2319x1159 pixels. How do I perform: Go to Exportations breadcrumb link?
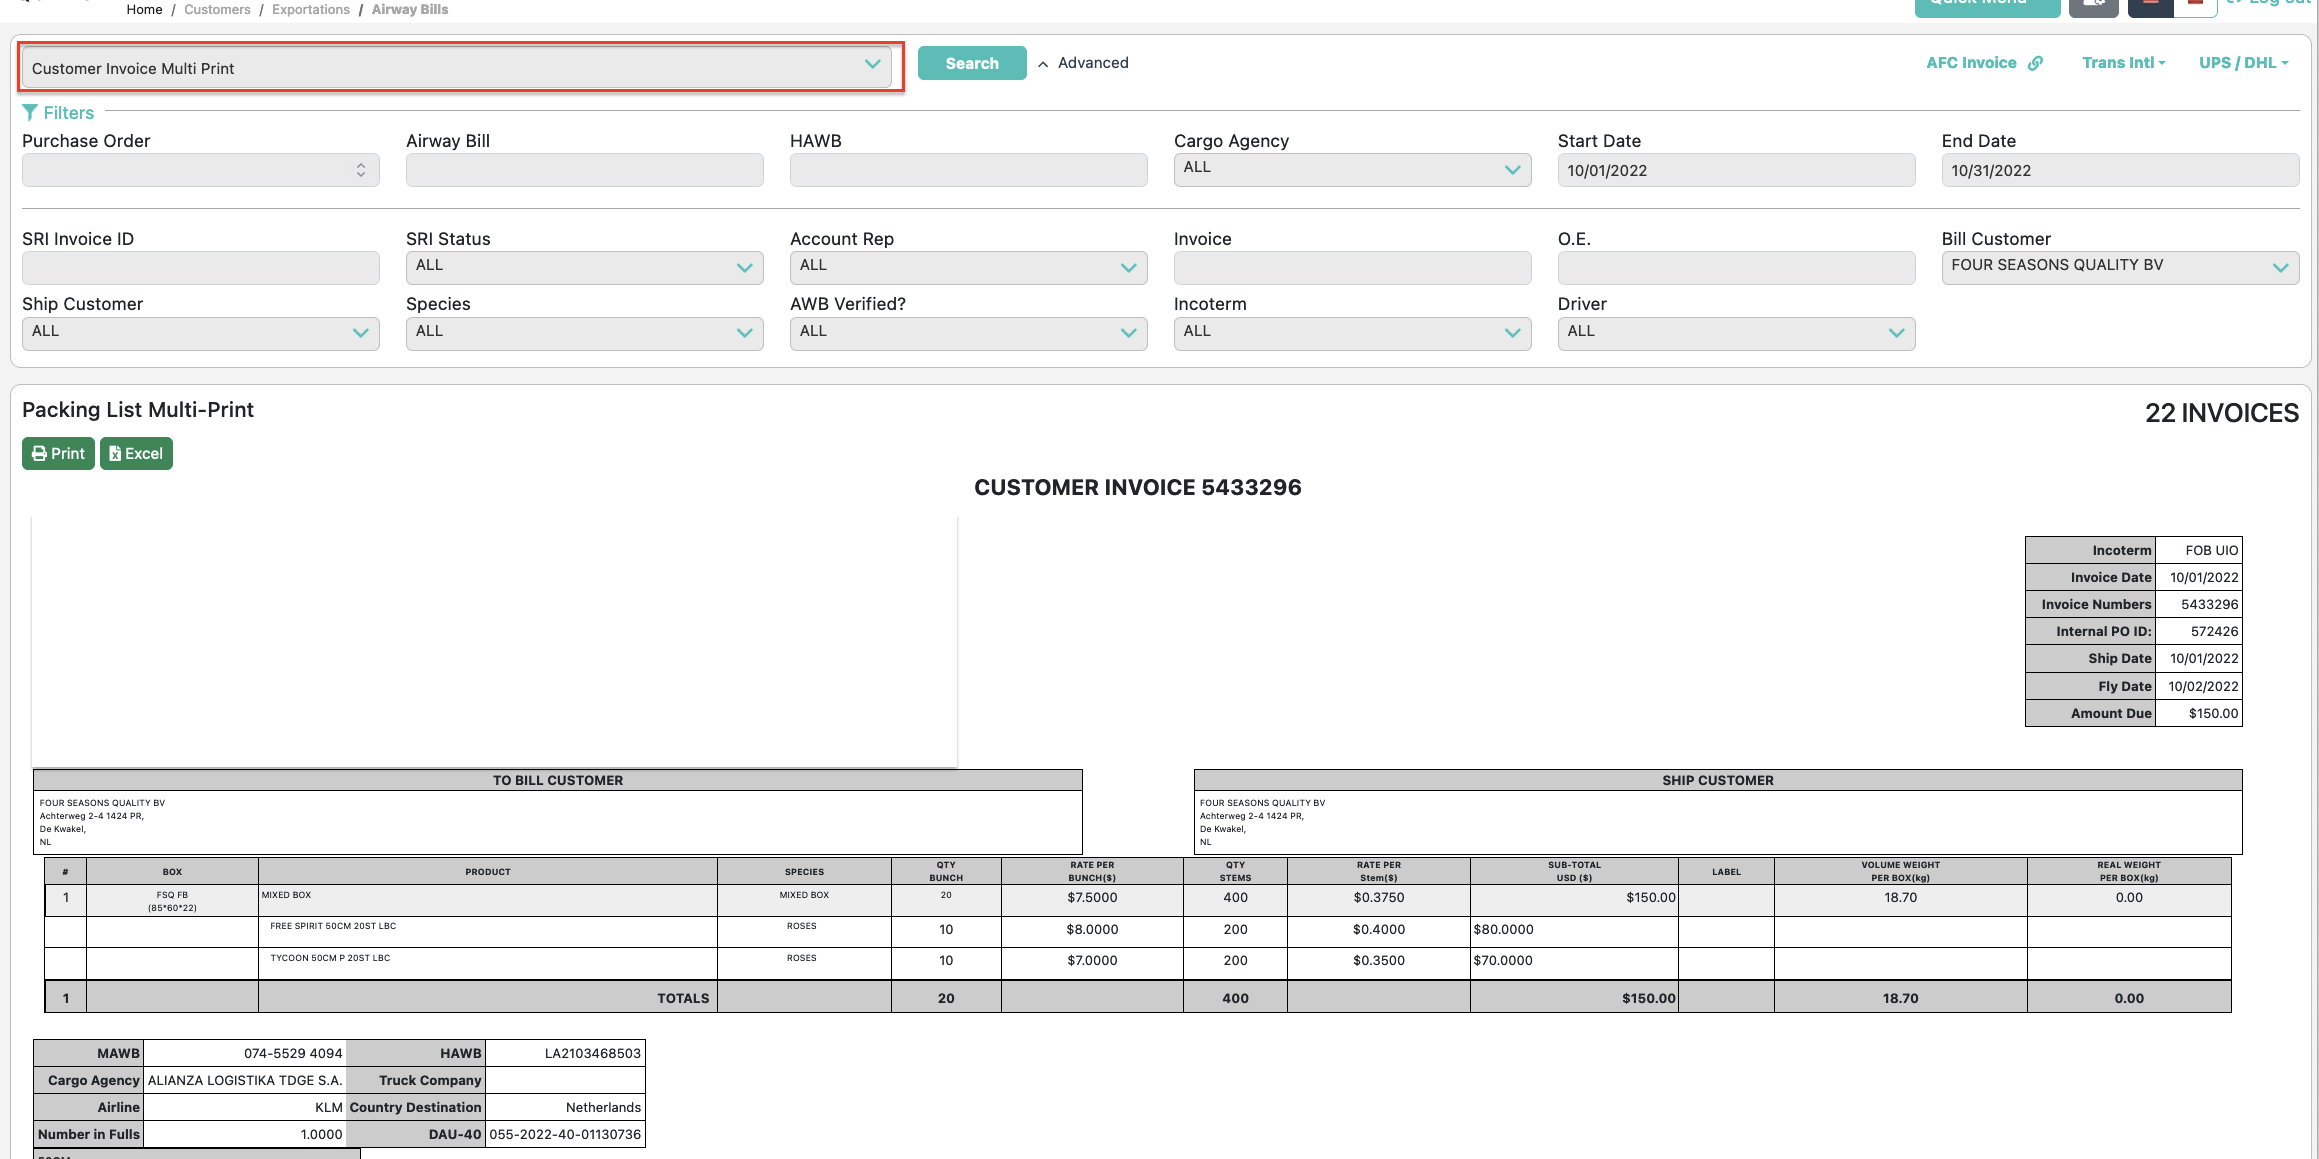pos(311,9)
